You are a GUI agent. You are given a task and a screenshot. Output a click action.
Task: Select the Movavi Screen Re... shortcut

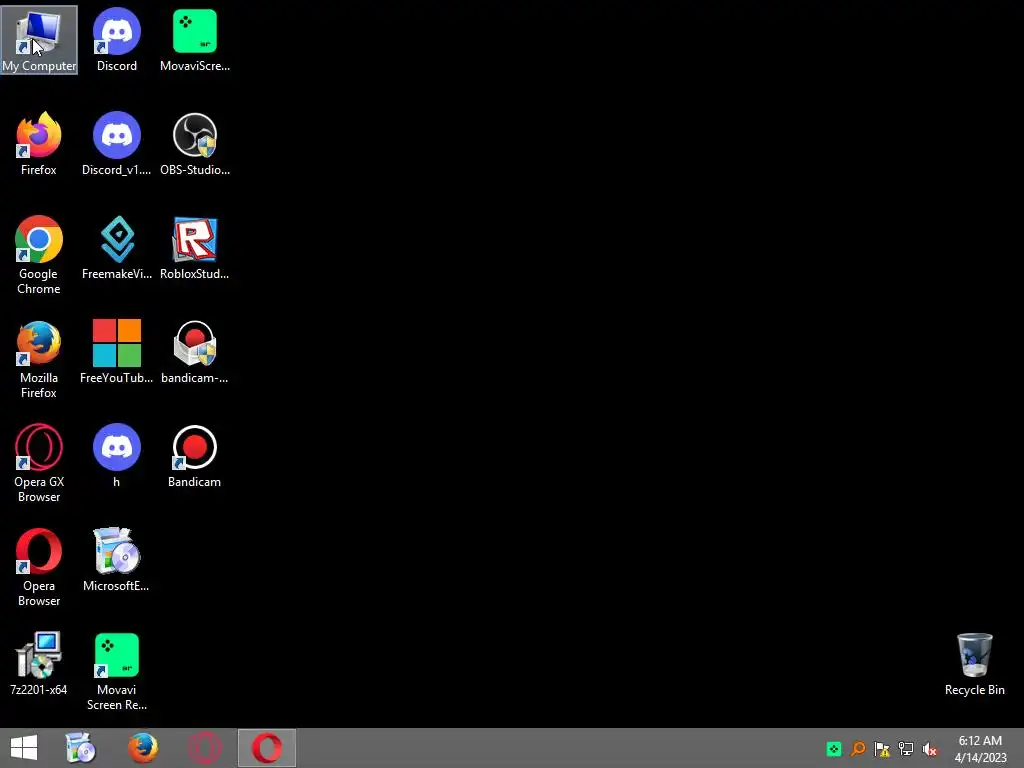[x=117, y=671]
